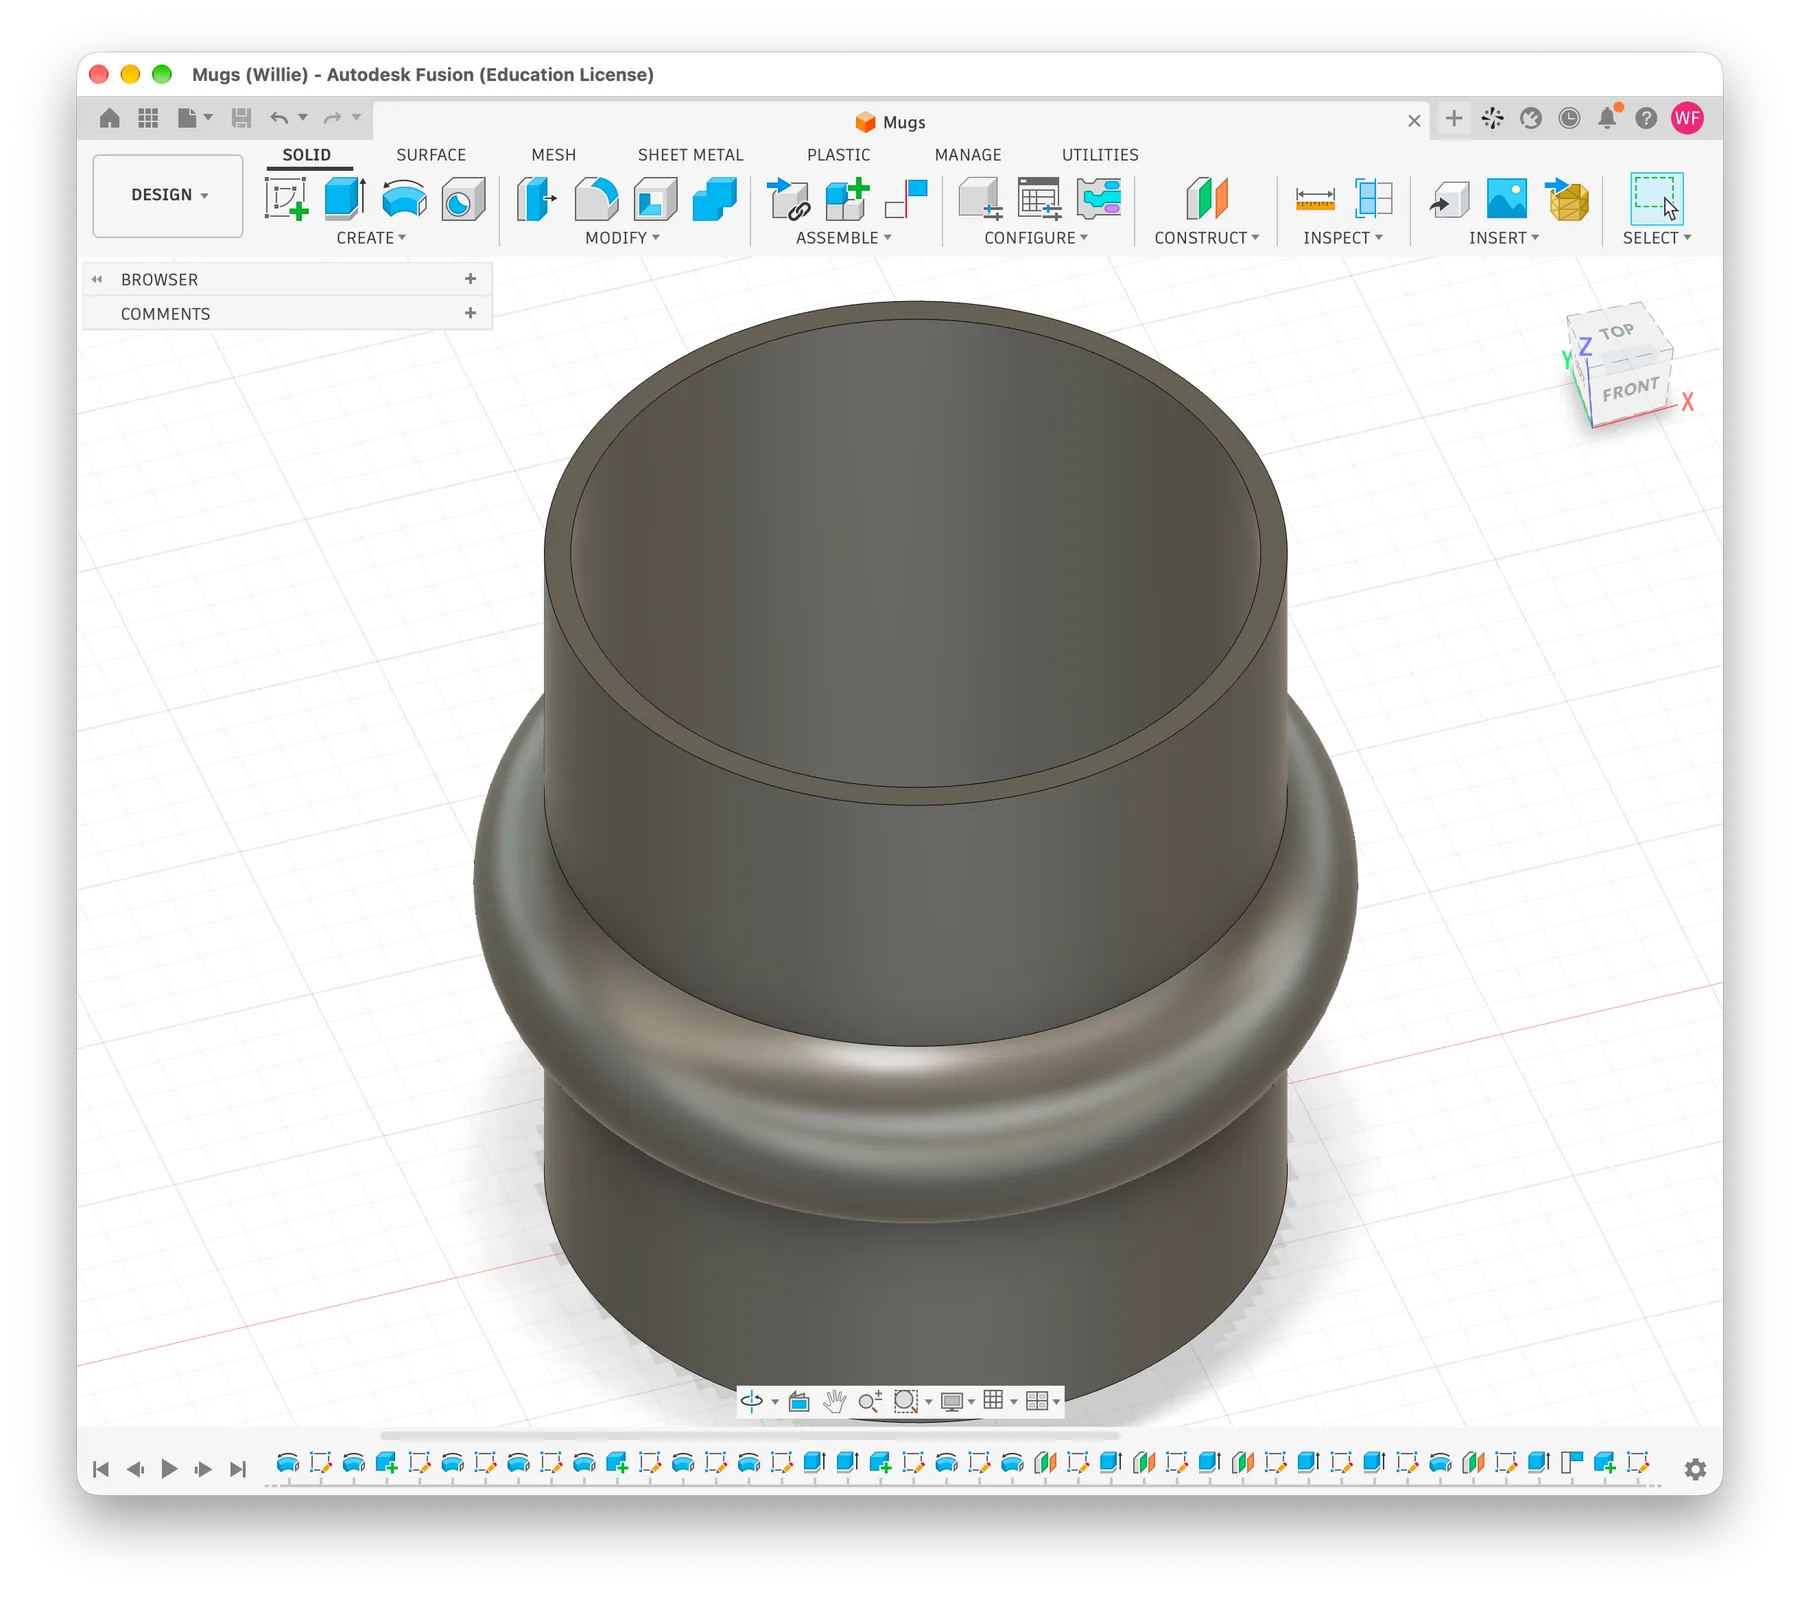Open the INSPECT dropdown
Screen dimensions: 1800x1597
1343,238
